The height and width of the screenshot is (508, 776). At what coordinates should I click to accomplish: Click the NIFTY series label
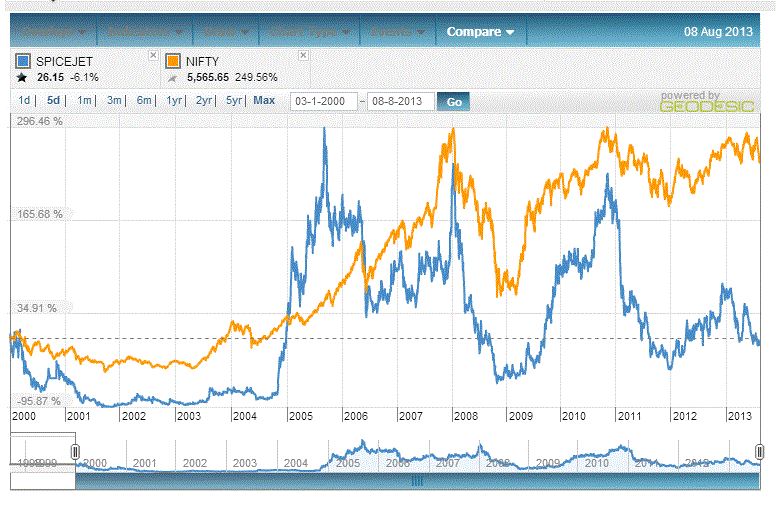202,61
